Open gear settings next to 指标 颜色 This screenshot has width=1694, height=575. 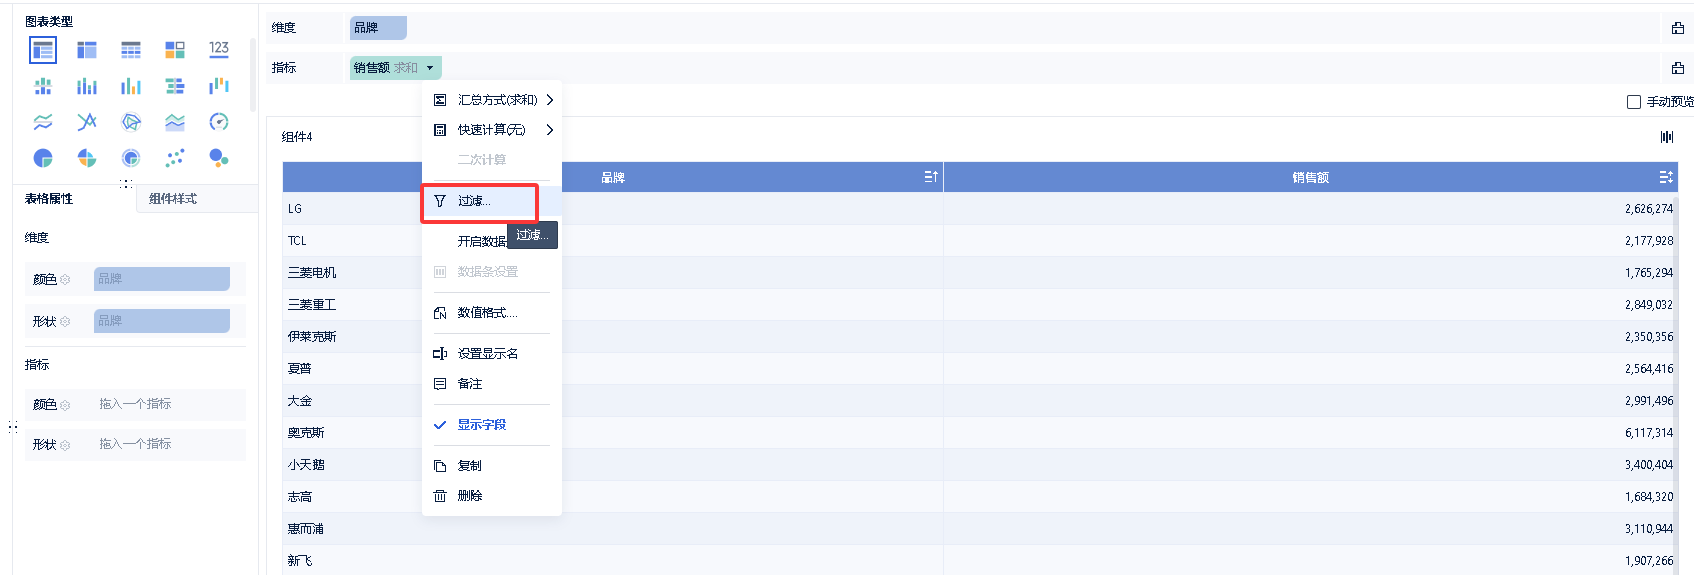click(x=65, y=405)
